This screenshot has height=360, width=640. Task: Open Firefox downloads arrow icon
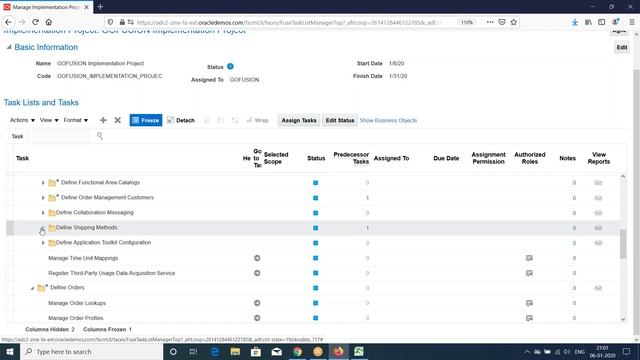click(x=575, y=22)
